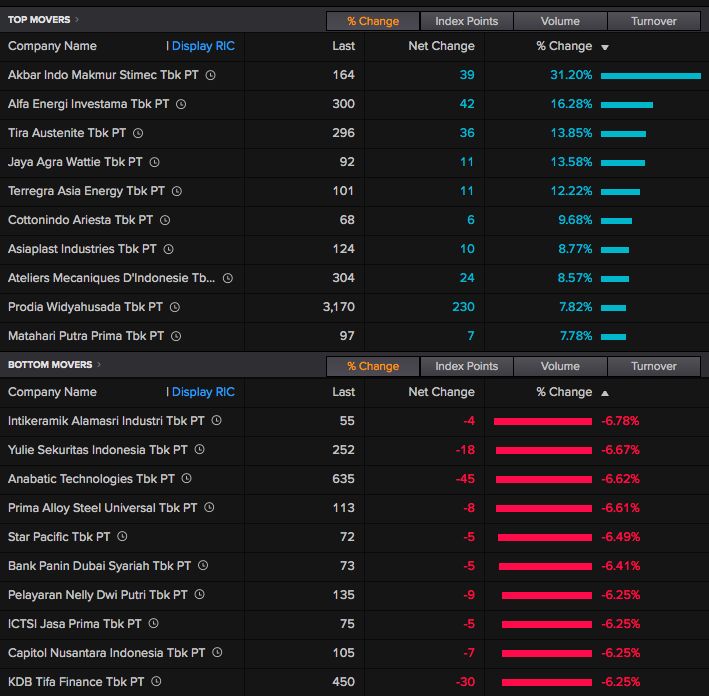Click Last value 3,170

pyautogui.click(x=339, y=307)
